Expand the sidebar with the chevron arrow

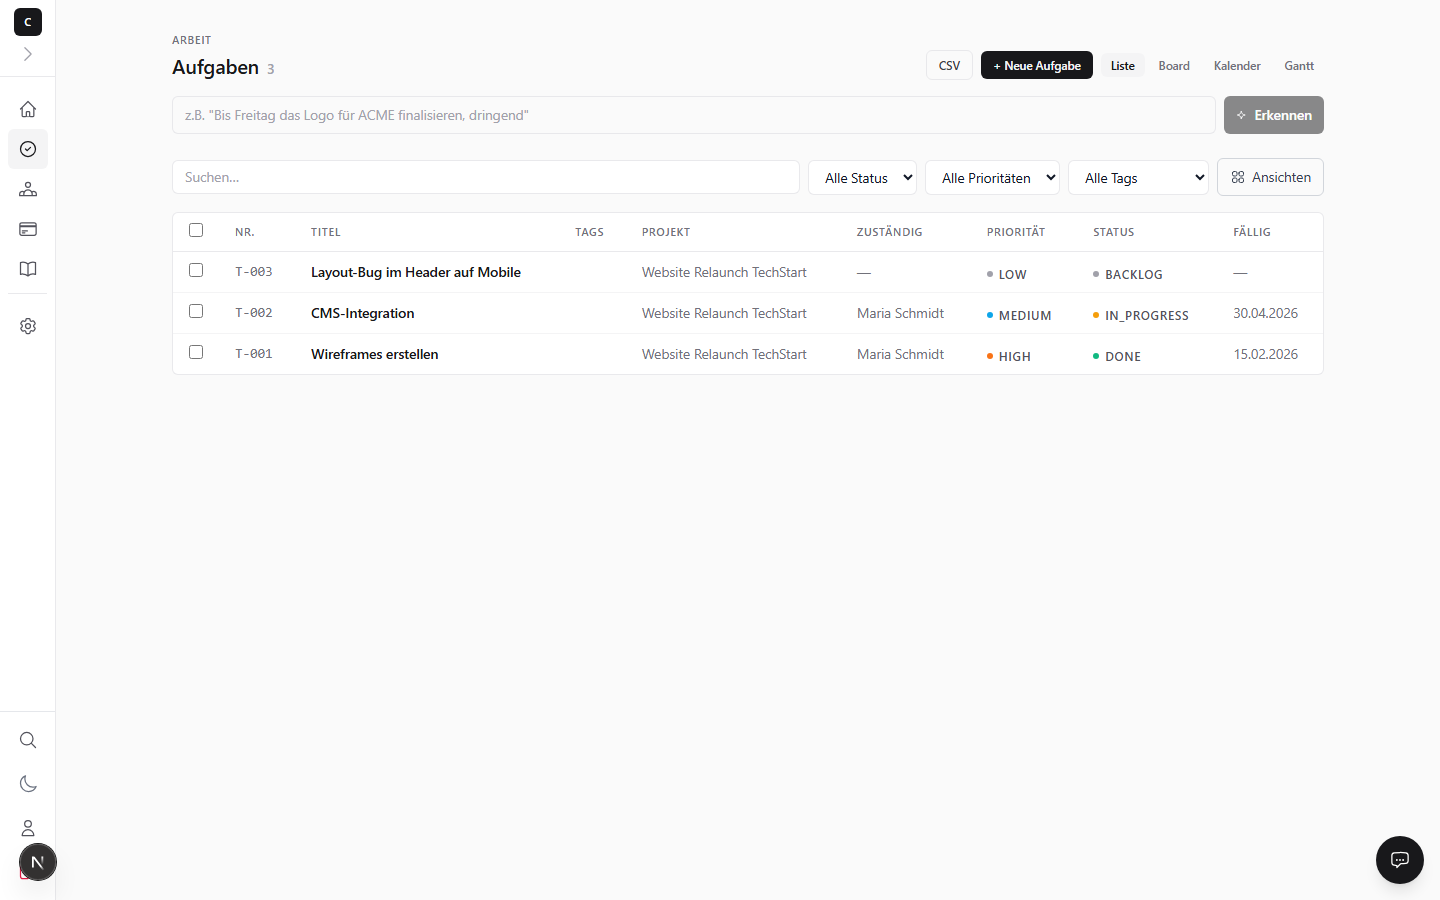28,54
